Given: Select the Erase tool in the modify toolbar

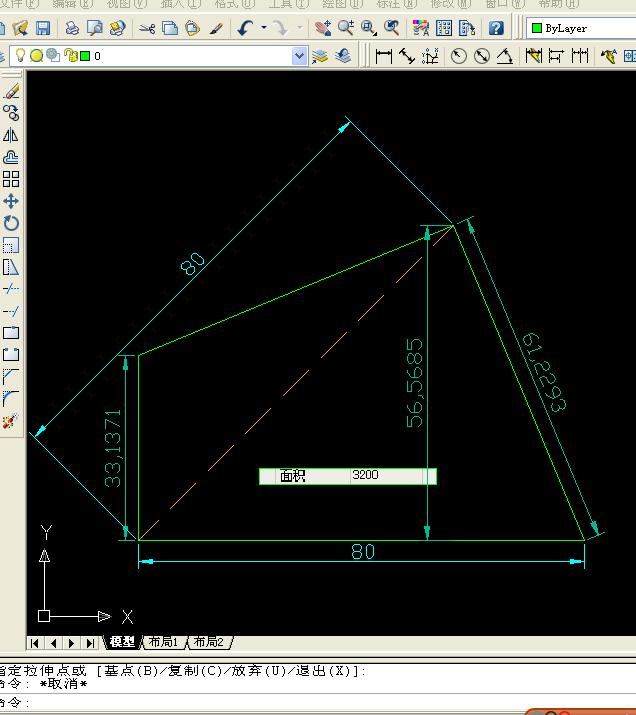Looking at the screenshot, I should point(11,91).
